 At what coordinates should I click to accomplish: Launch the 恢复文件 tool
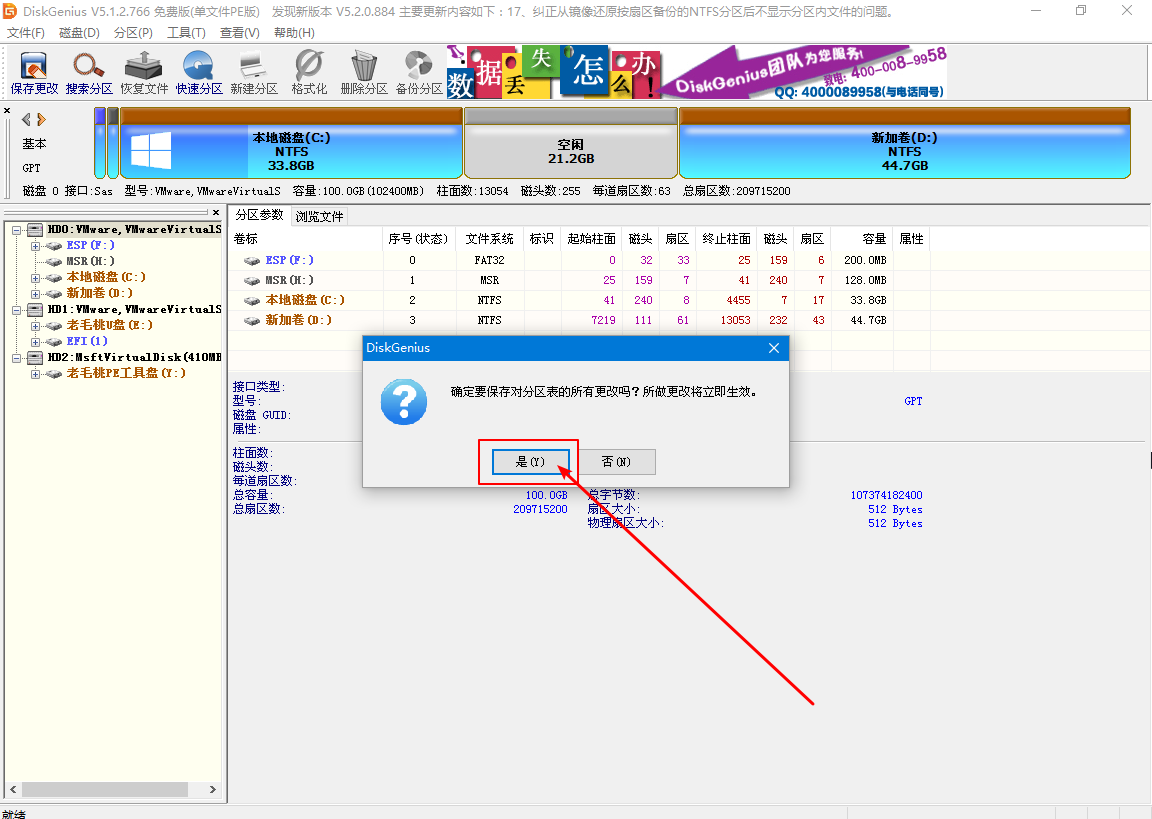point(144,73)
